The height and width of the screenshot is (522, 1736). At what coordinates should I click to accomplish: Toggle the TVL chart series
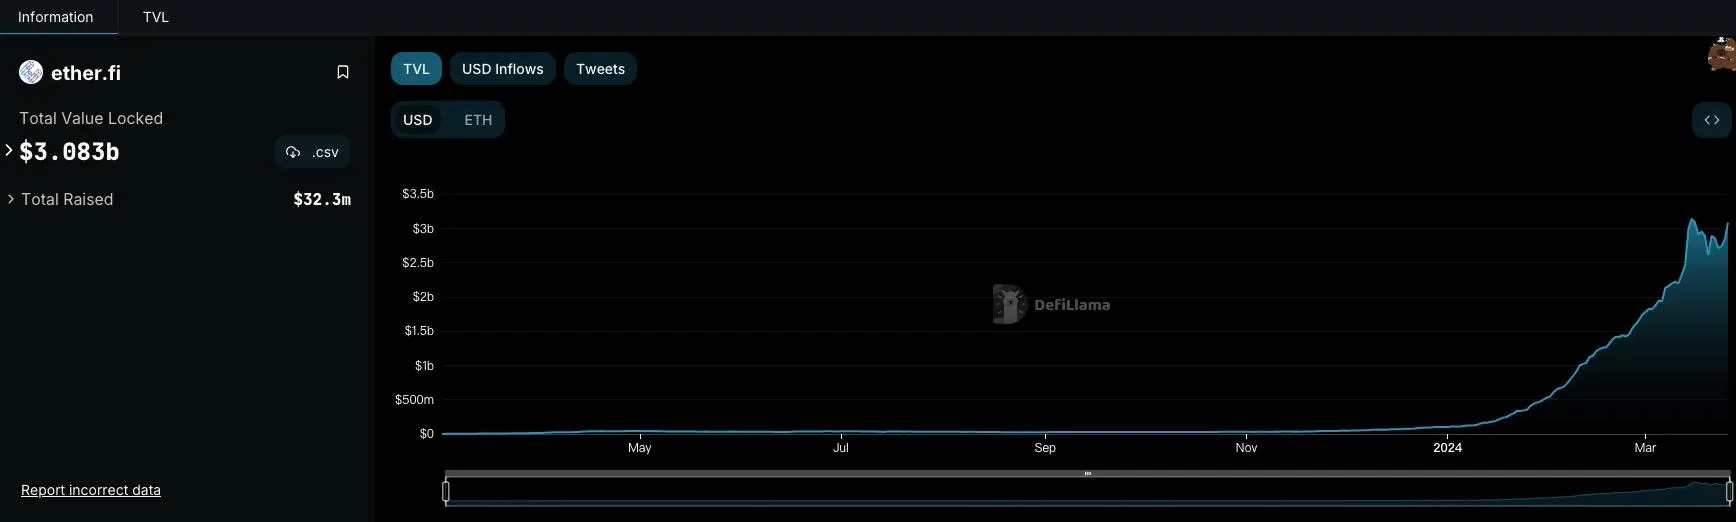tap(416, 69)
